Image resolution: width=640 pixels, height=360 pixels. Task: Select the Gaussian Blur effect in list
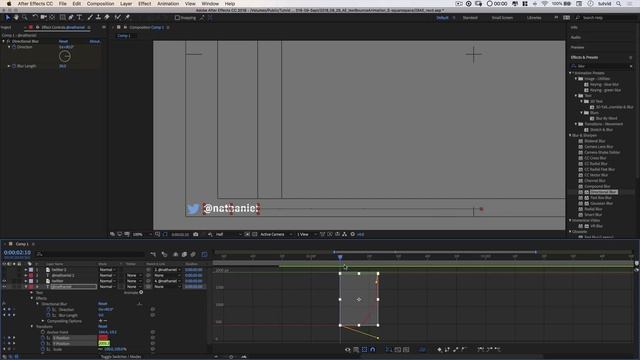pyautogui.click(x=601, y=203)
